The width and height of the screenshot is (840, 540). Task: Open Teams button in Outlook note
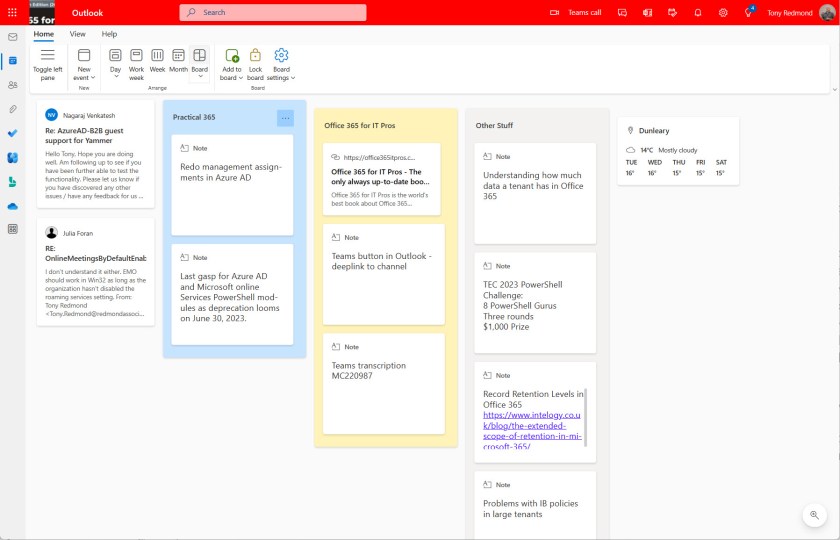click(384, 274)
